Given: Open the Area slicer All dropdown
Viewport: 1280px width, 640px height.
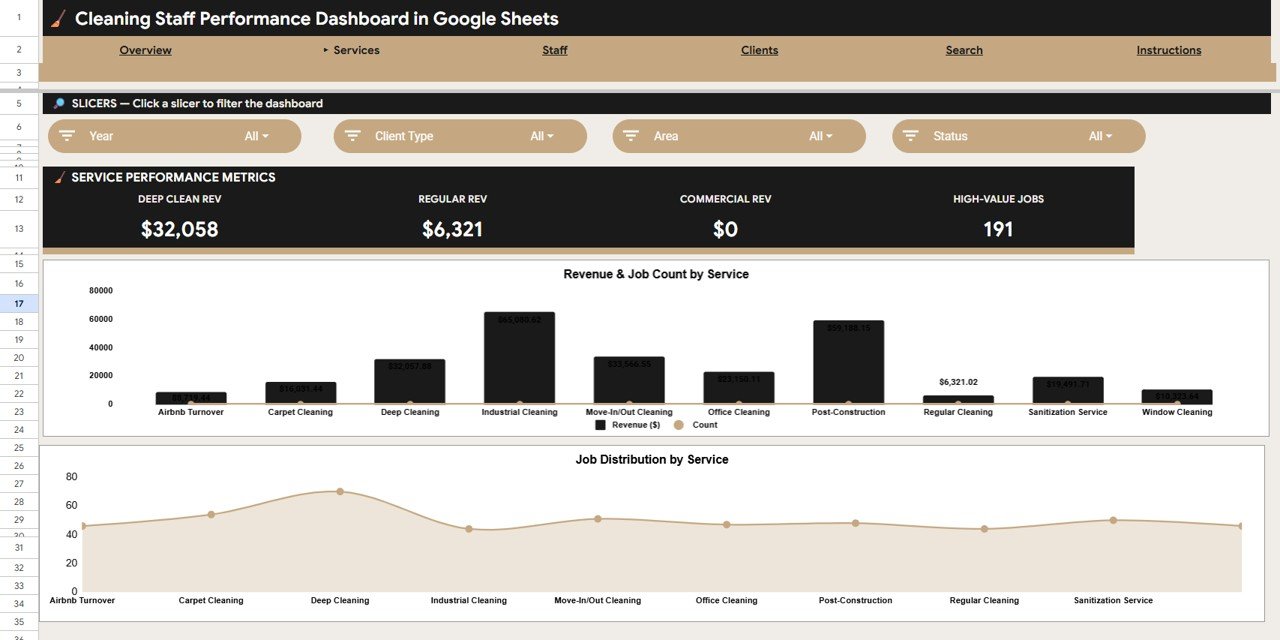Looking at the screenshot, I should (x=821, y=136).
